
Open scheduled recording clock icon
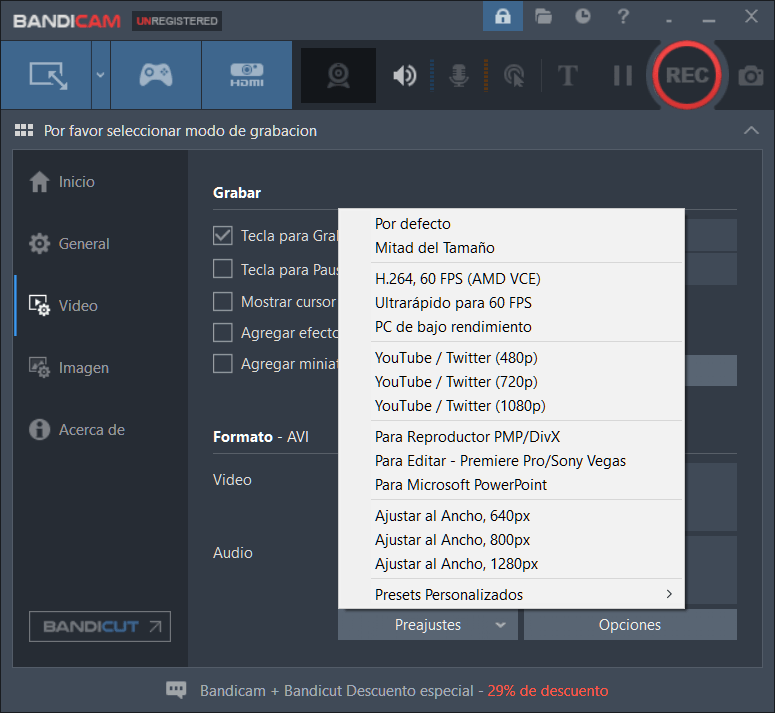tap(583, 16)
